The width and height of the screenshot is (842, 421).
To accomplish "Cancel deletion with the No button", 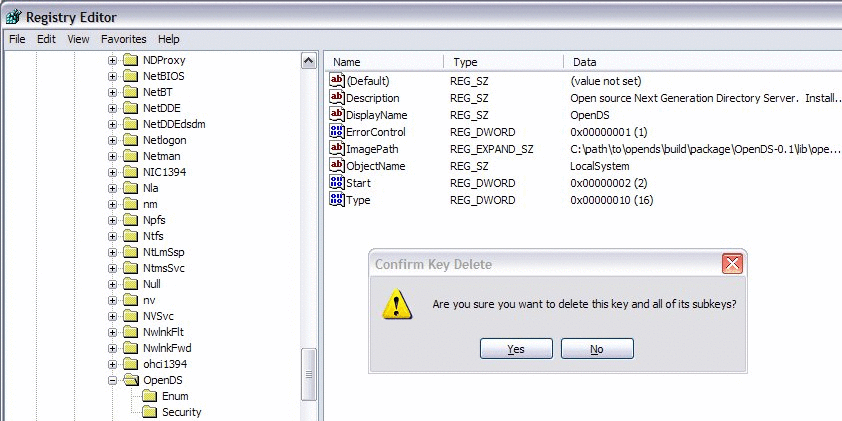I will tap(597, 349).
